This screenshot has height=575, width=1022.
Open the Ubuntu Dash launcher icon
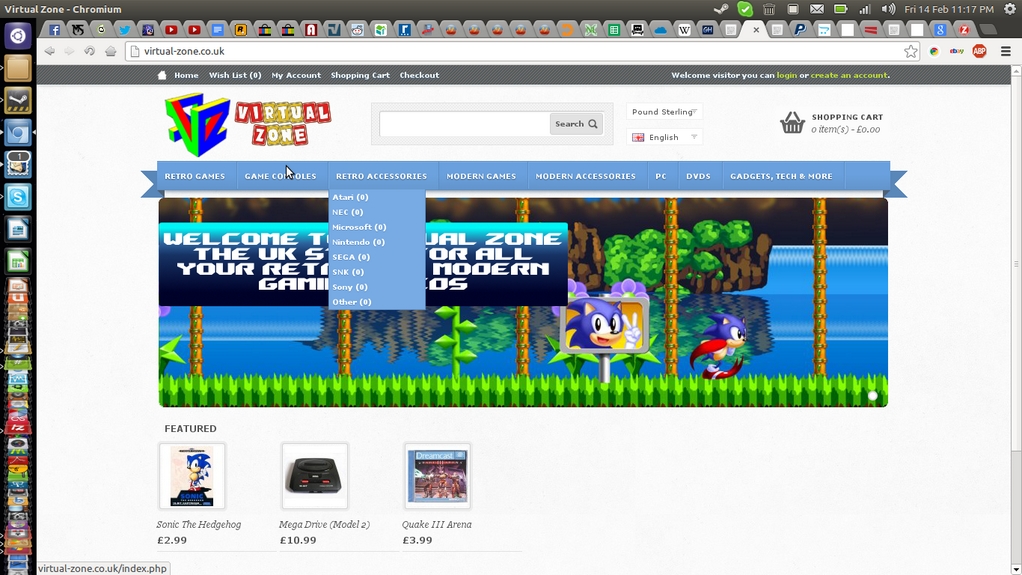point(18,35)
